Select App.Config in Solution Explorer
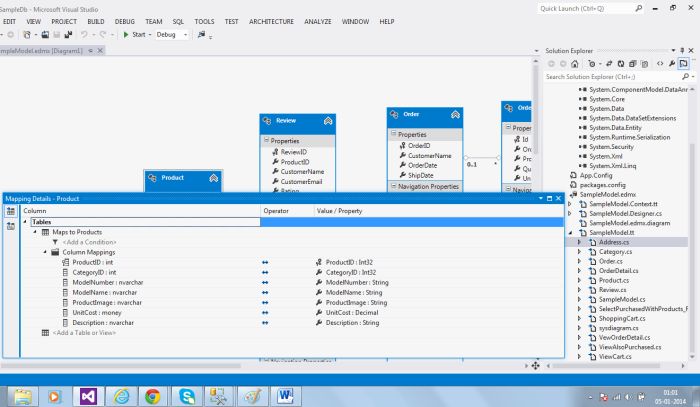The height and width of the screenshot is (407, 700). (596, 175)
